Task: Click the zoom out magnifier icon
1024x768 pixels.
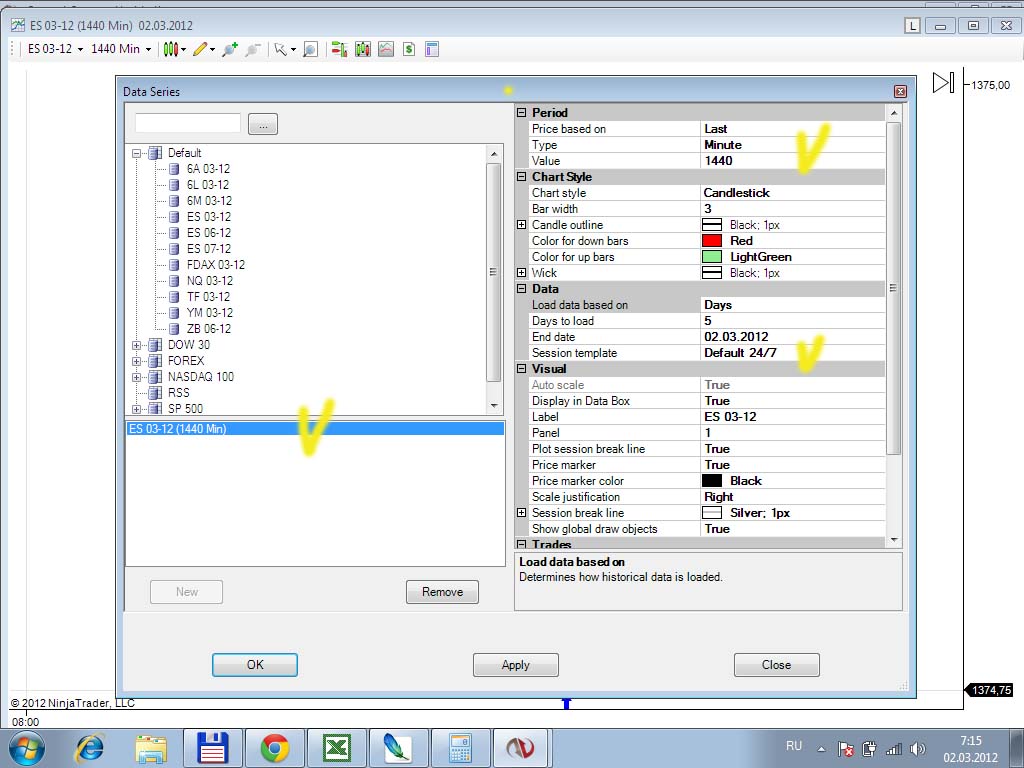Action: [x=253, y=49]
